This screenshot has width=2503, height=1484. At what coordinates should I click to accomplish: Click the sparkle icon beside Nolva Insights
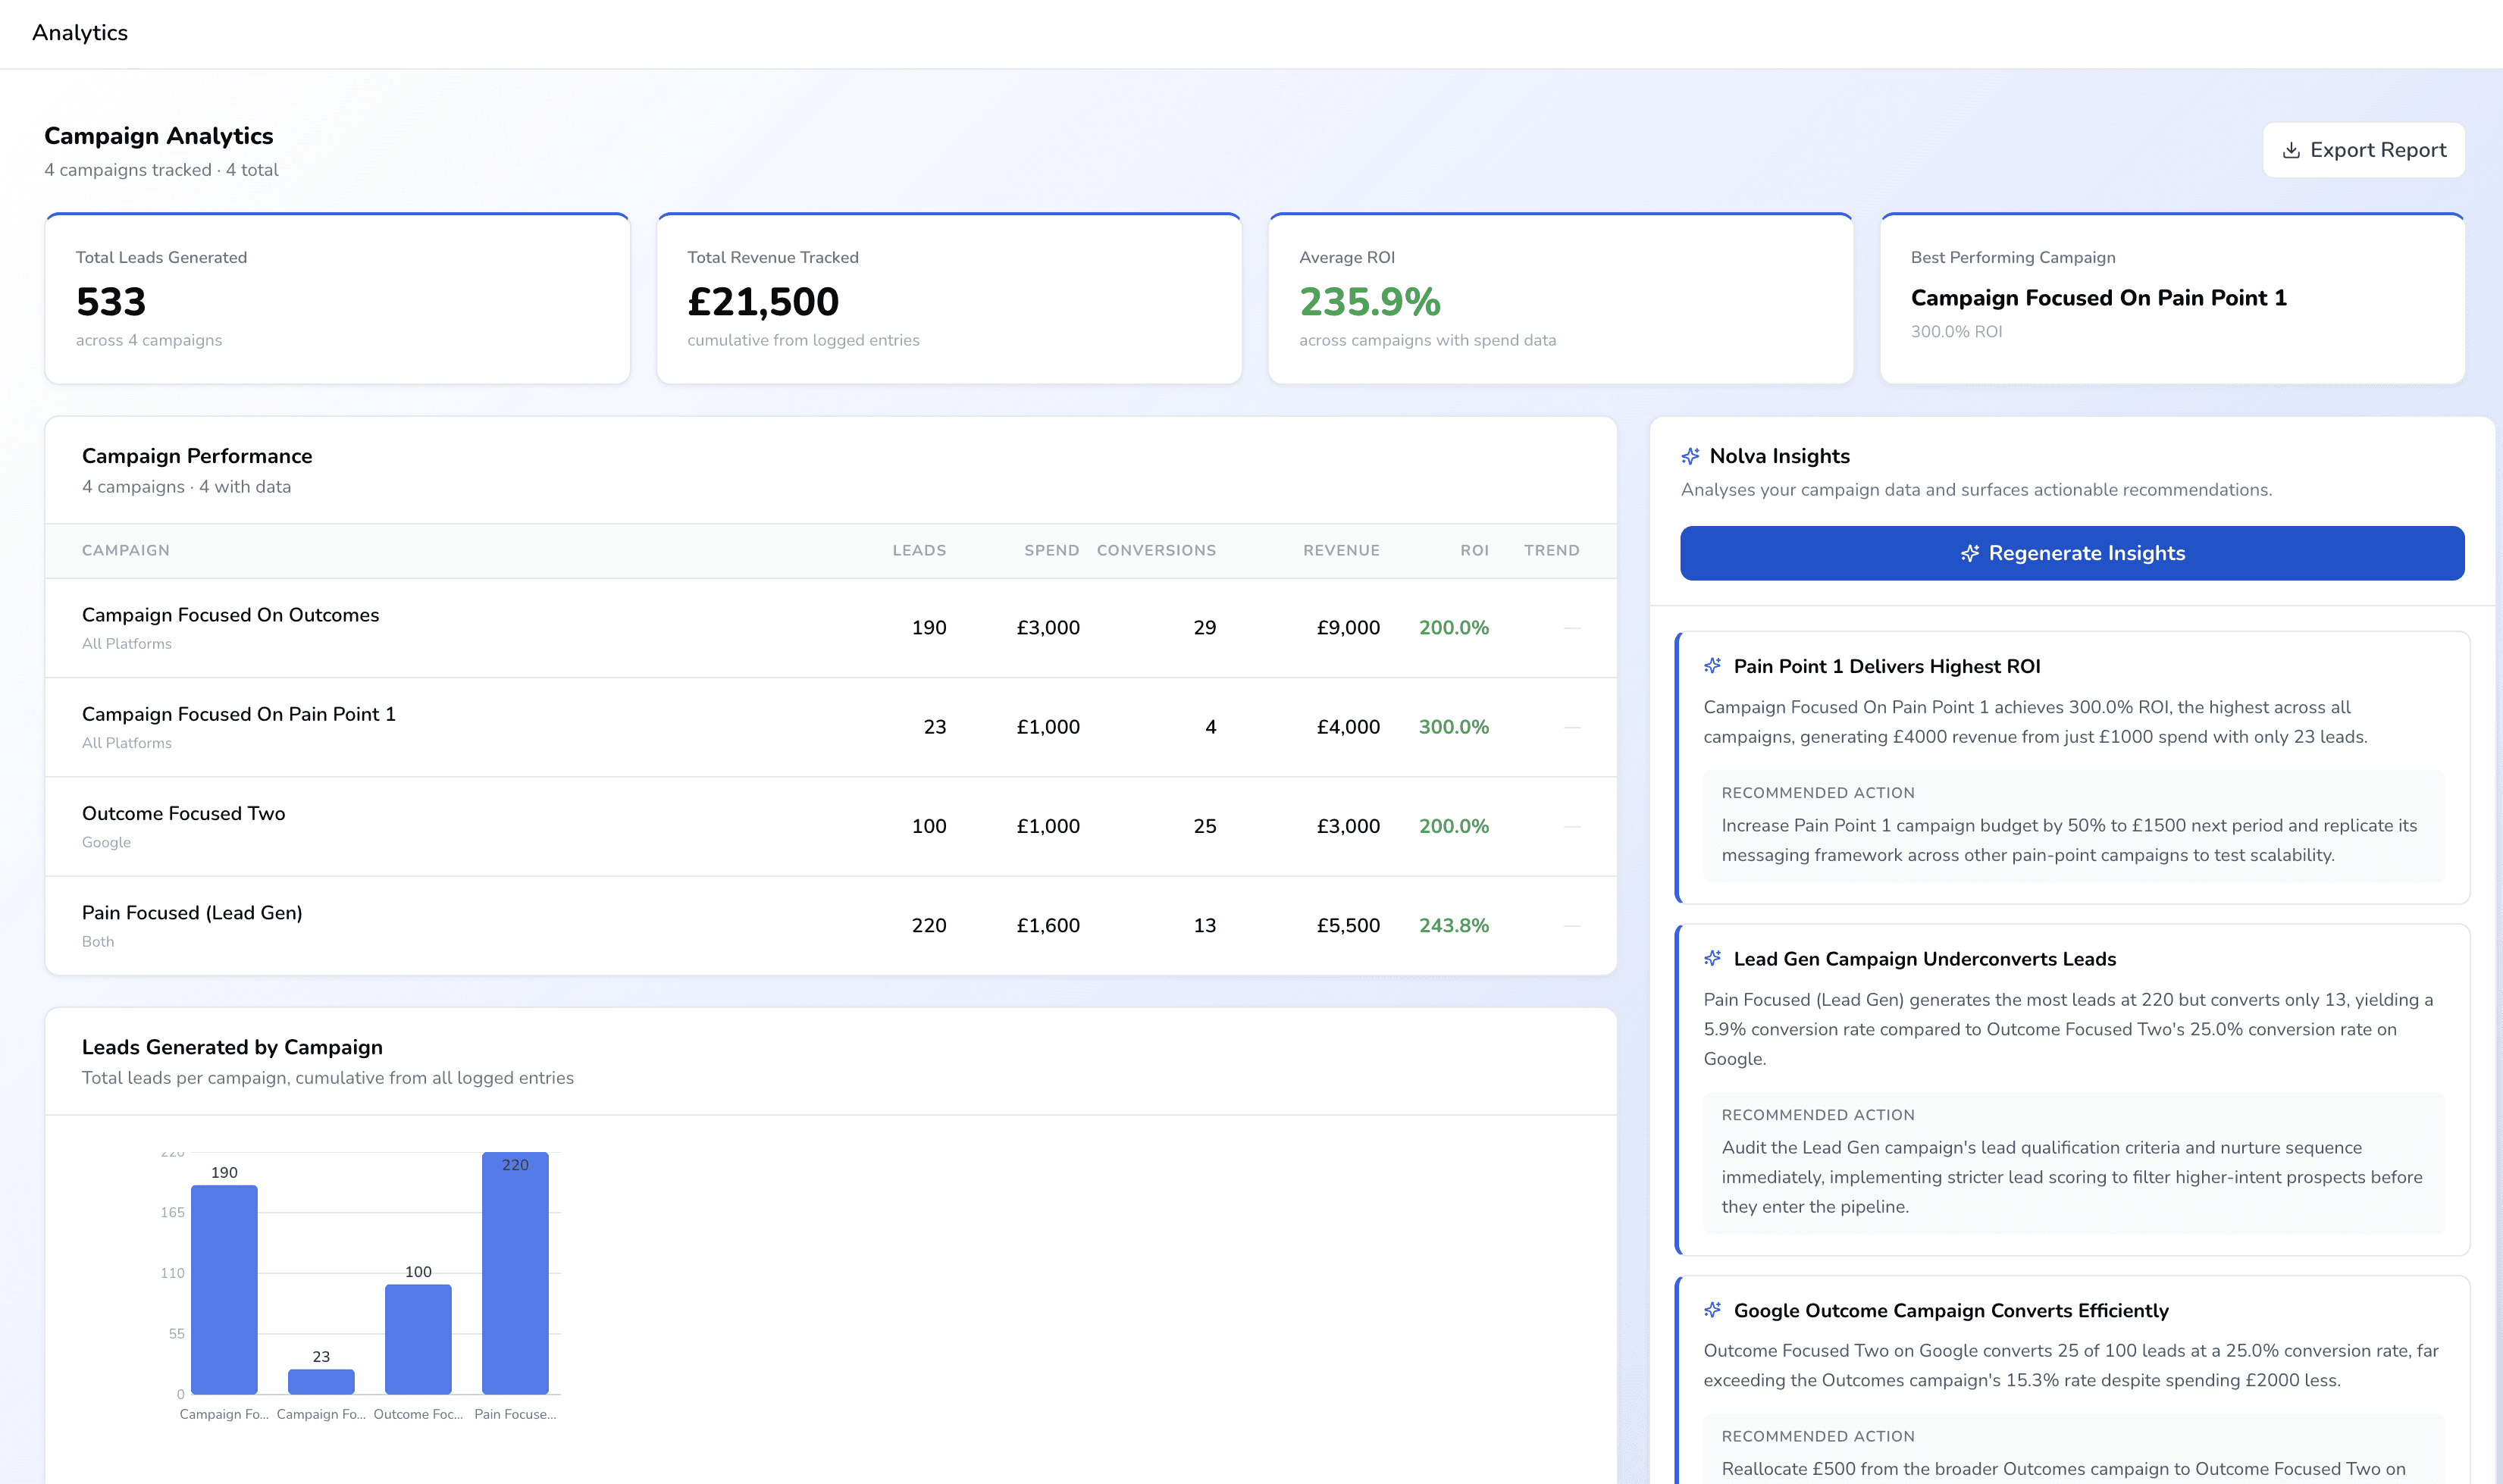pos(1690,456)
